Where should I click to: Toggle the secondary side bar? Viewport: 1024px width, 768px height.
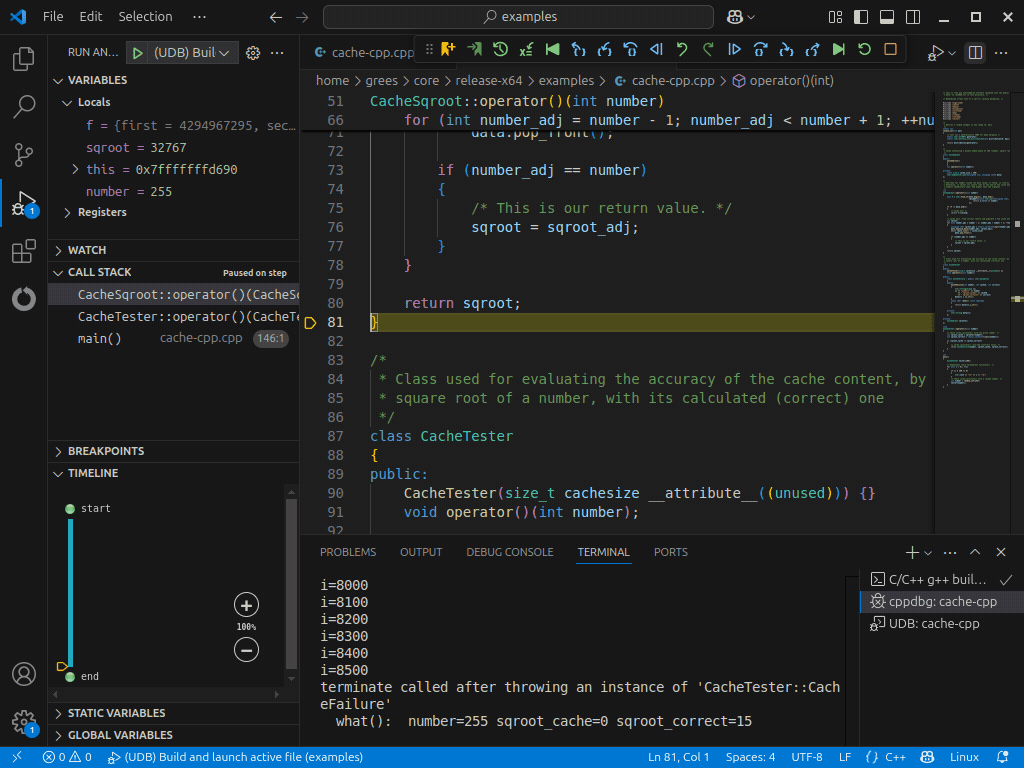pos(913,17)
